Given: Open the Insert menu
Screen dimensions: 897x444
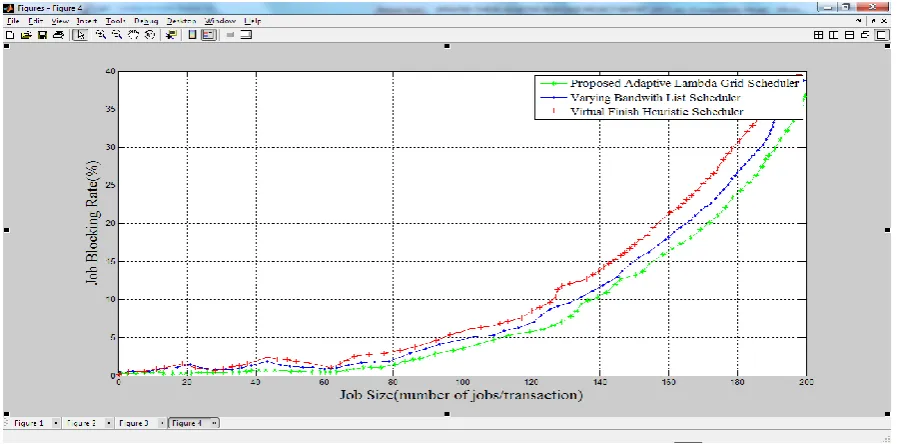Looking at the screenshot, I should pyautogui.click(x=88, y=21).
